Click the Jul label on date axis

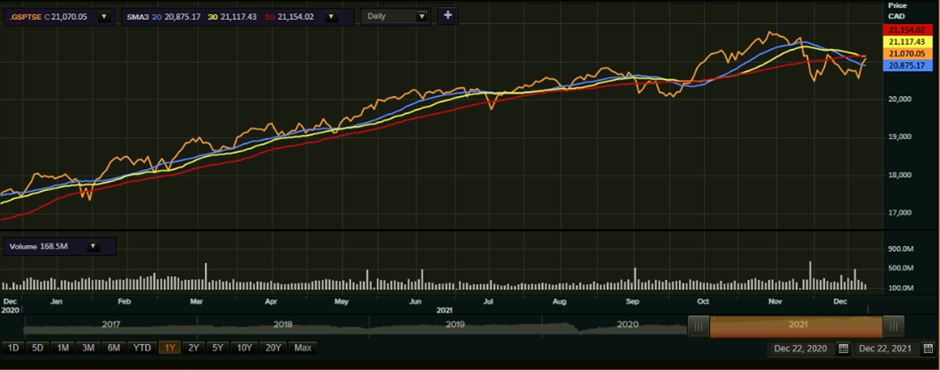(488, 301)
